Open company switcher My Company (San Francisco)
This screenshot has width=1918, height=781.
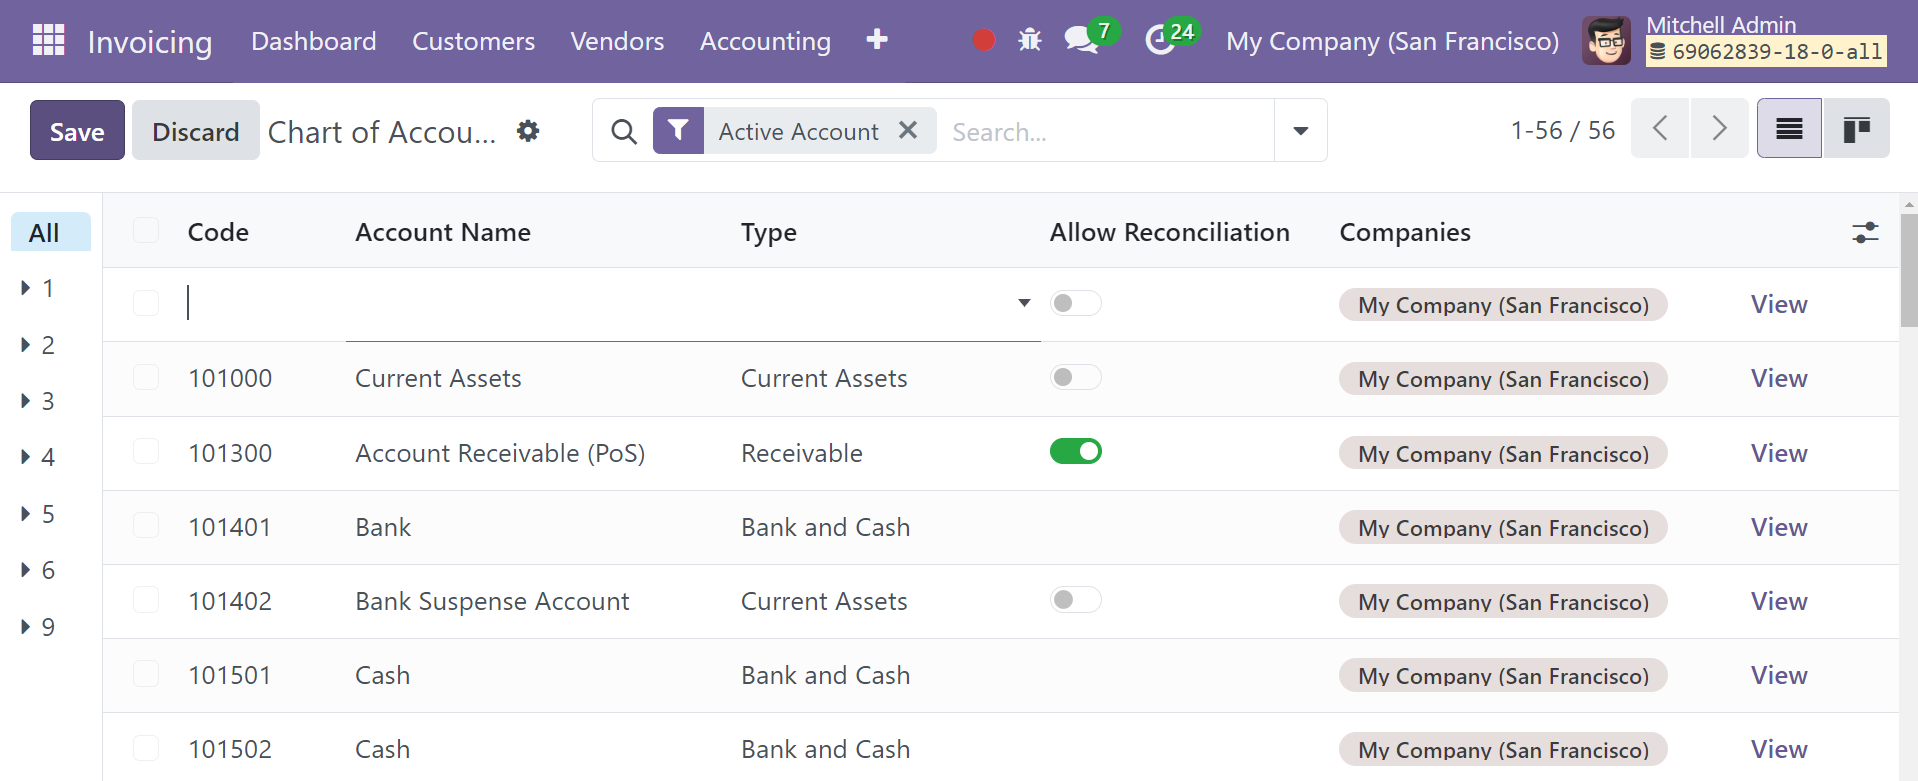tap(1393, 41)
